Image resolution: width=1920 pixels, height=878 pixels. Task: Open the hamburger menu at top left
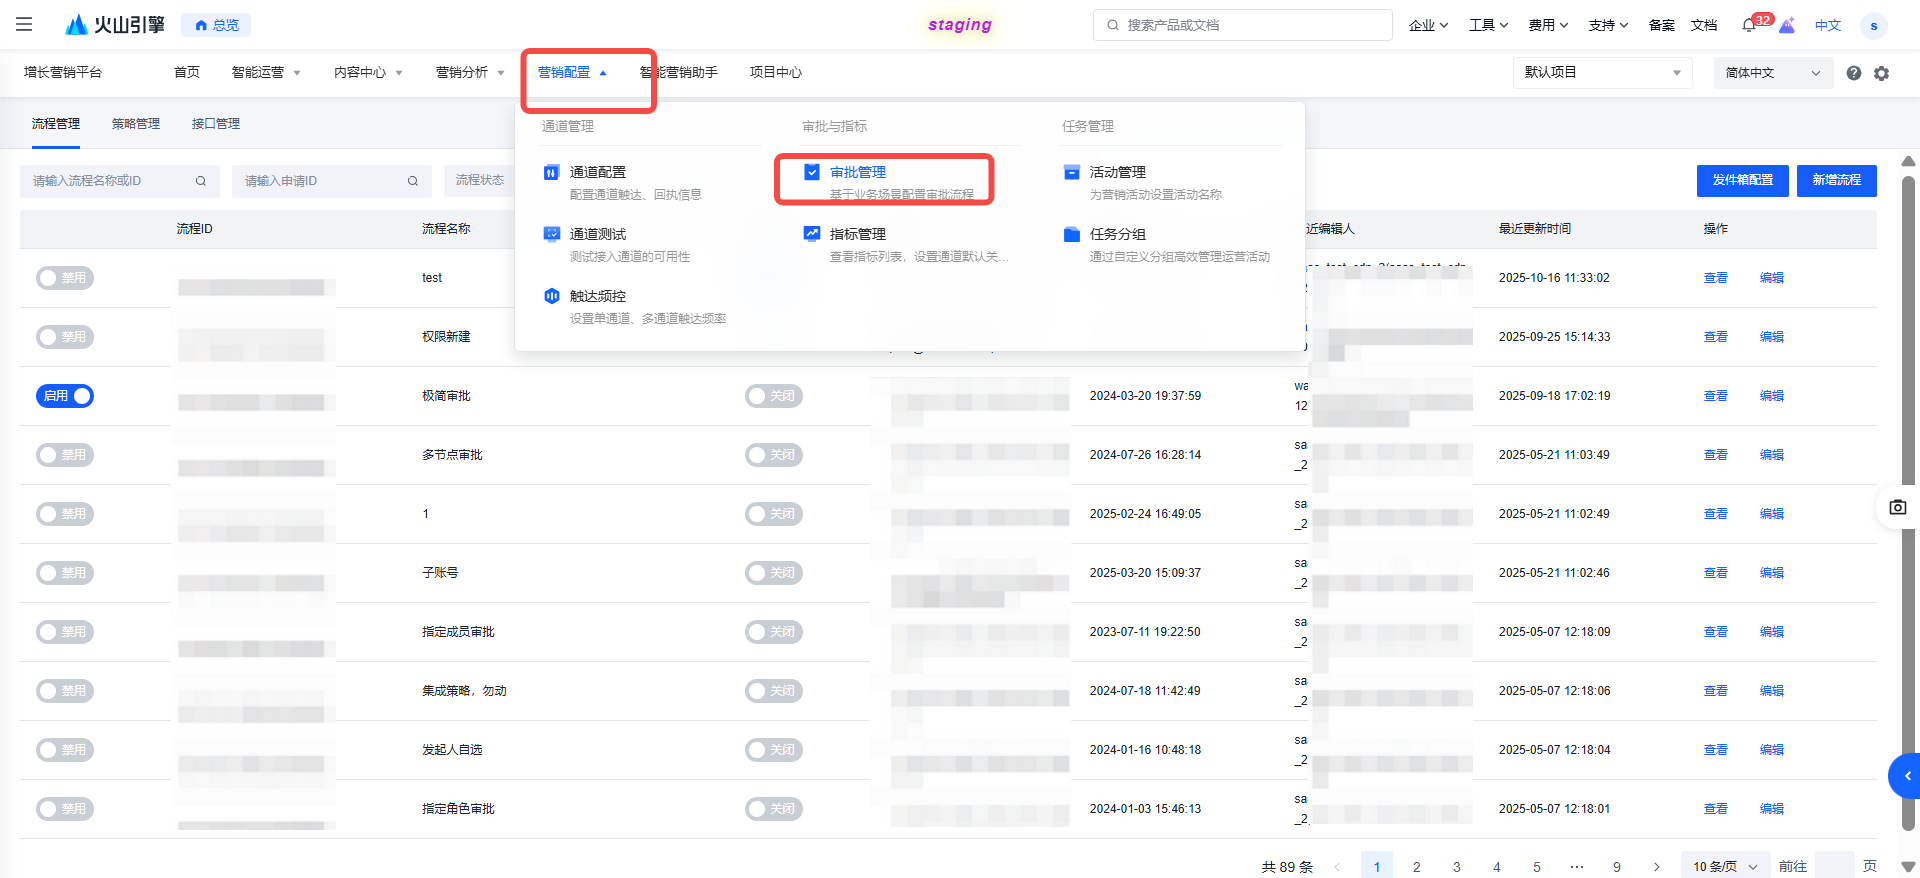(x=24, y=24)
